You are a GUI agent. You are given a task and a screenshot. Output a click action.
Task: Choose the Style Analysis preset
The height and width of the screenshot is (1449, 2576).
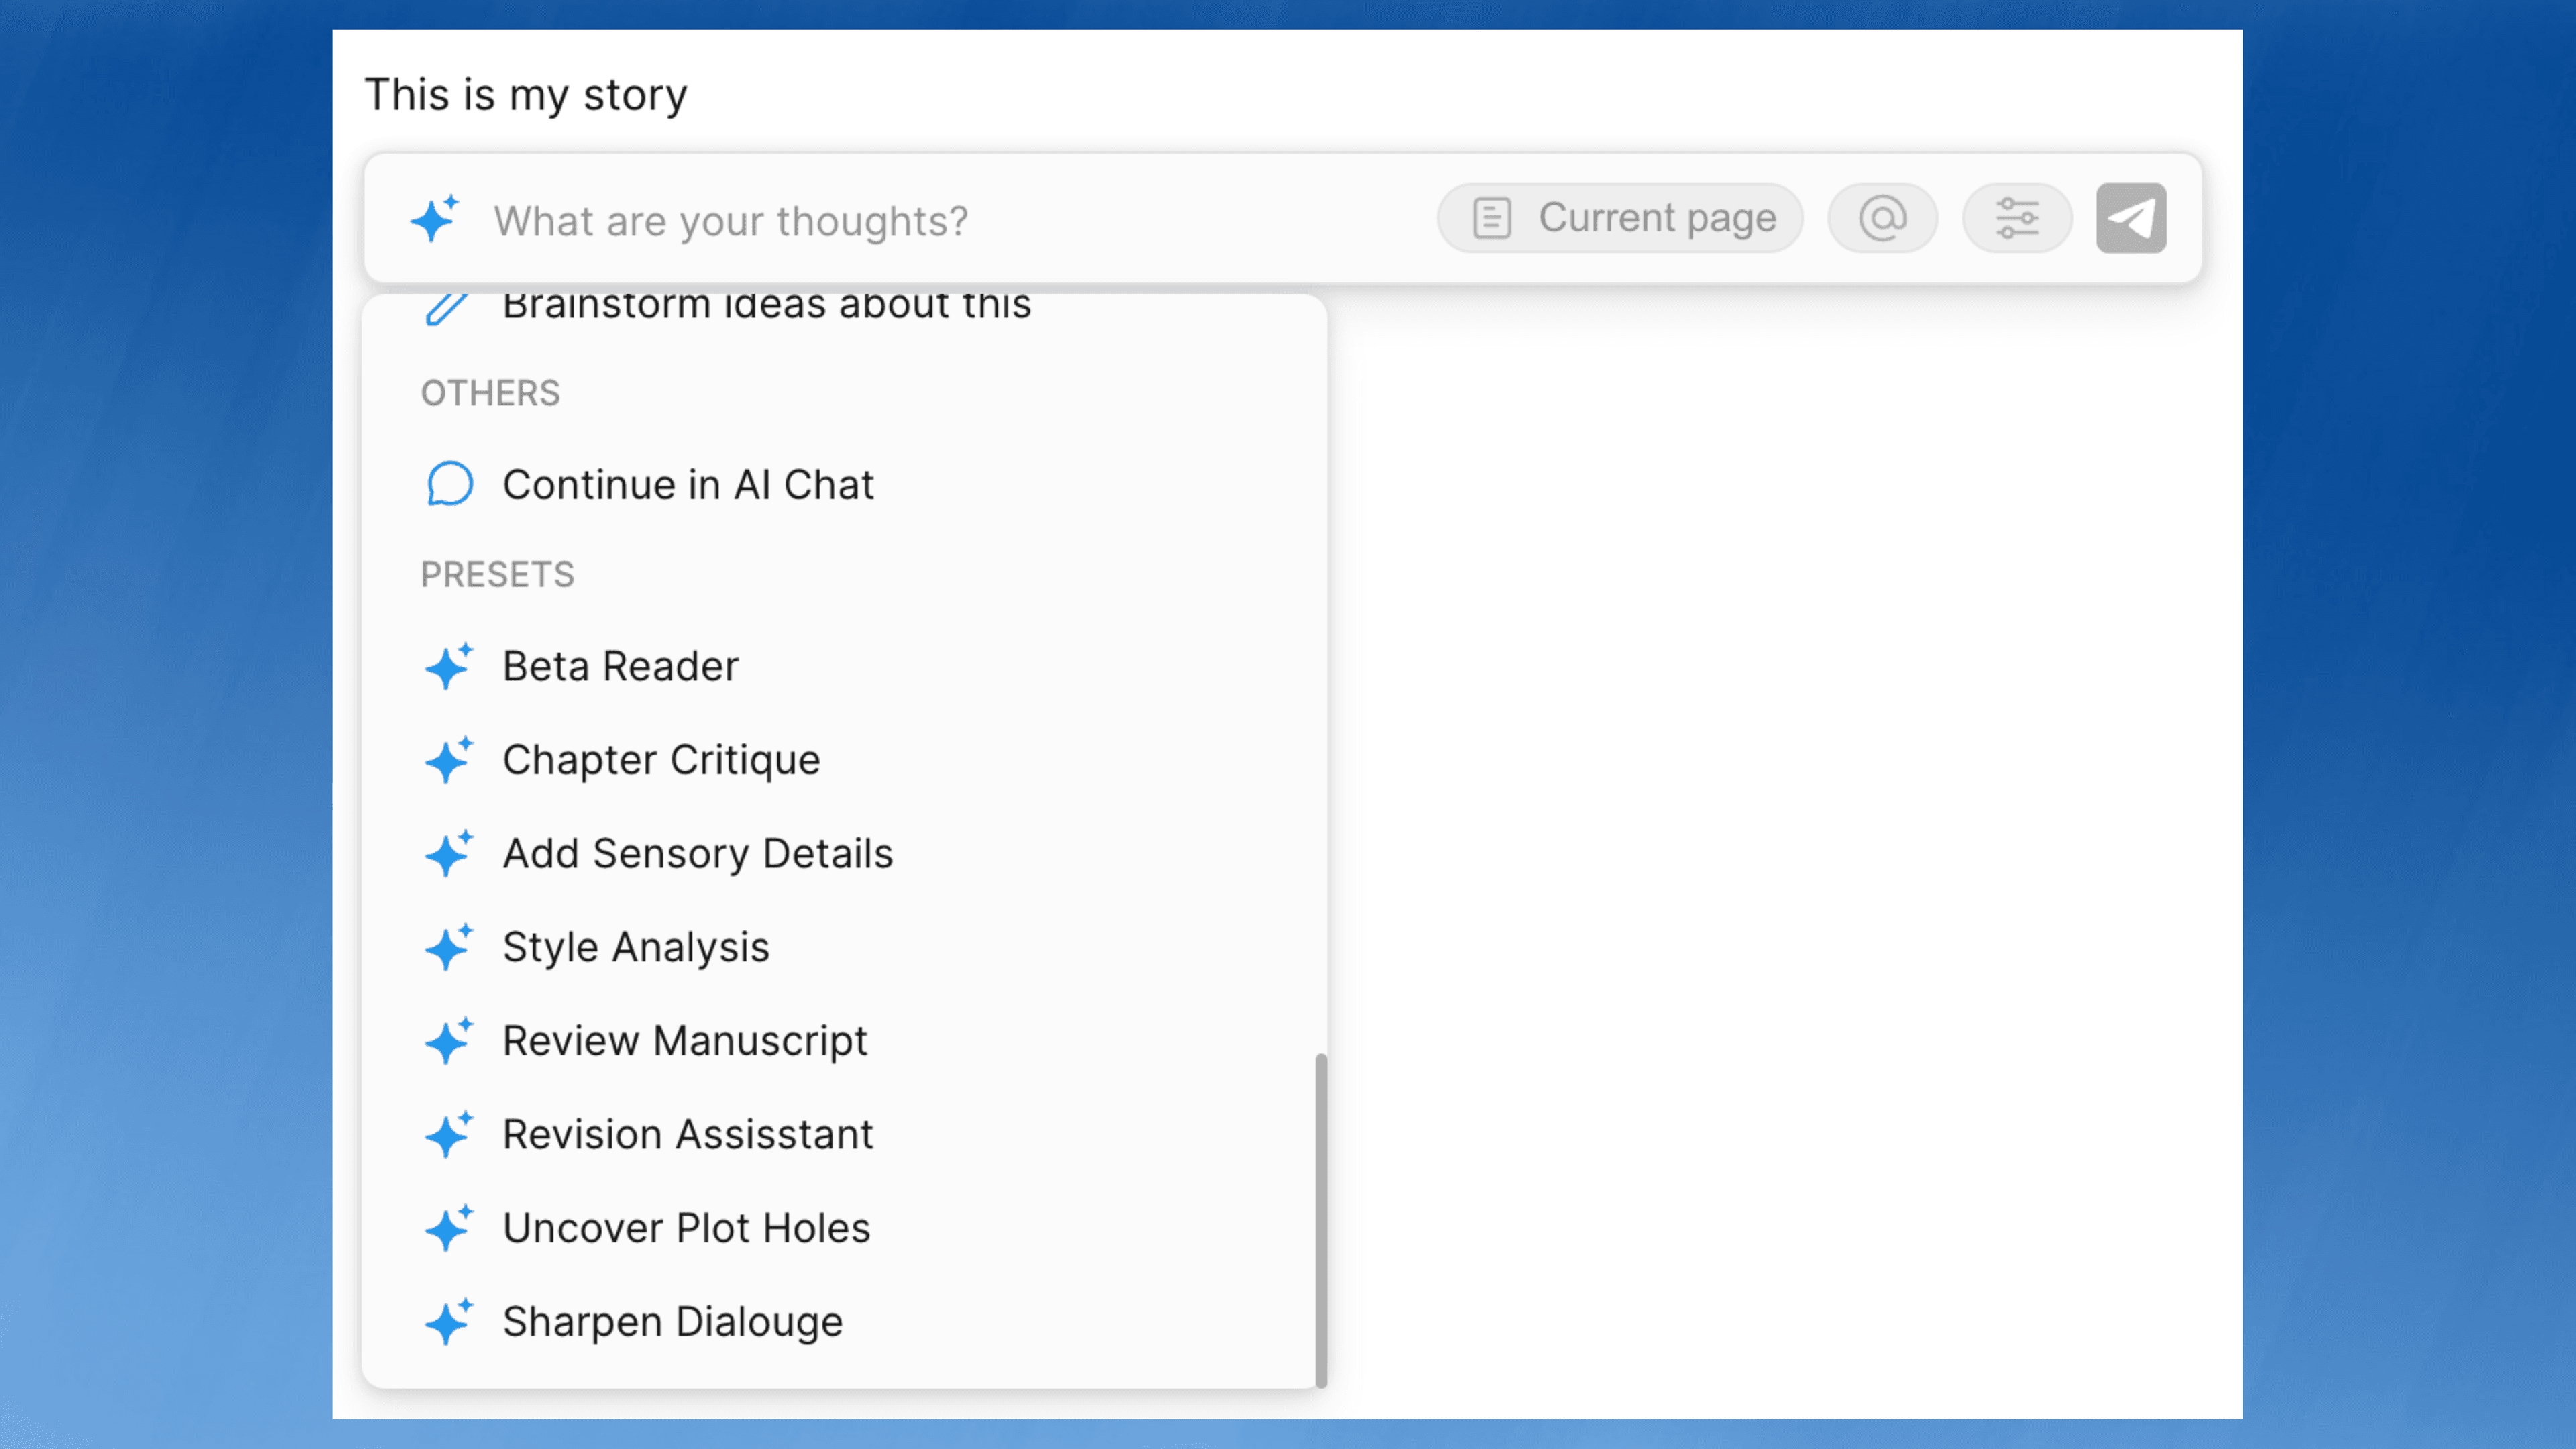click(x=636, y=947)
